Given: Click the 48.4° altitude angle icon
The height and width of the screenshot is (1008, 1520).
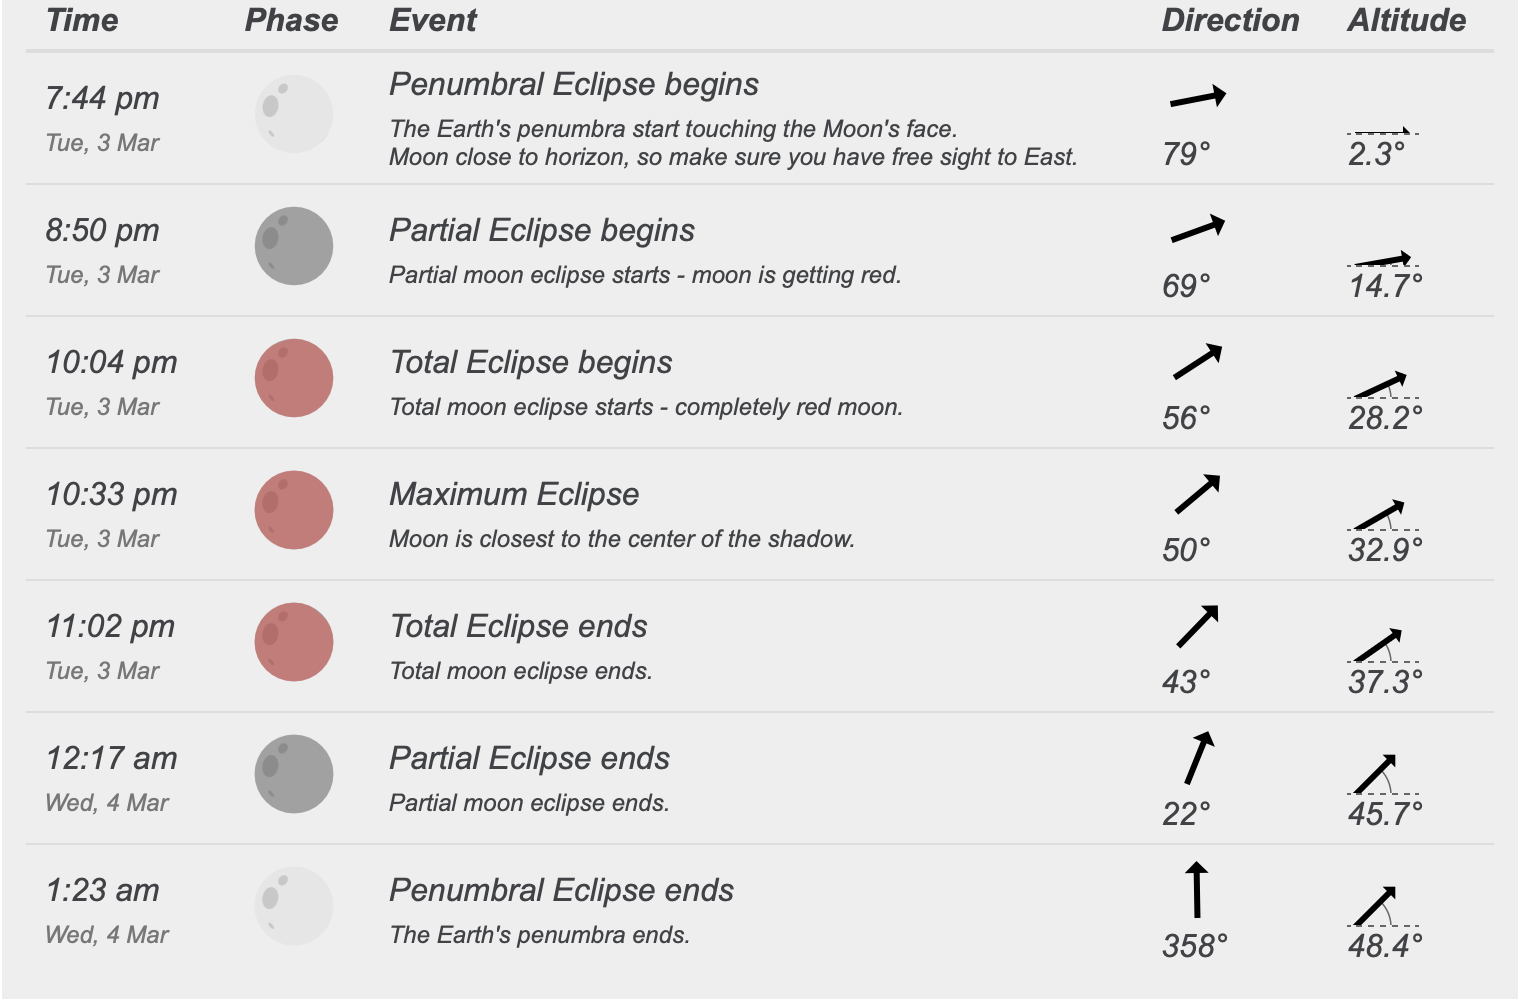Looking at the screenshot, I should tap(1377, 906).
